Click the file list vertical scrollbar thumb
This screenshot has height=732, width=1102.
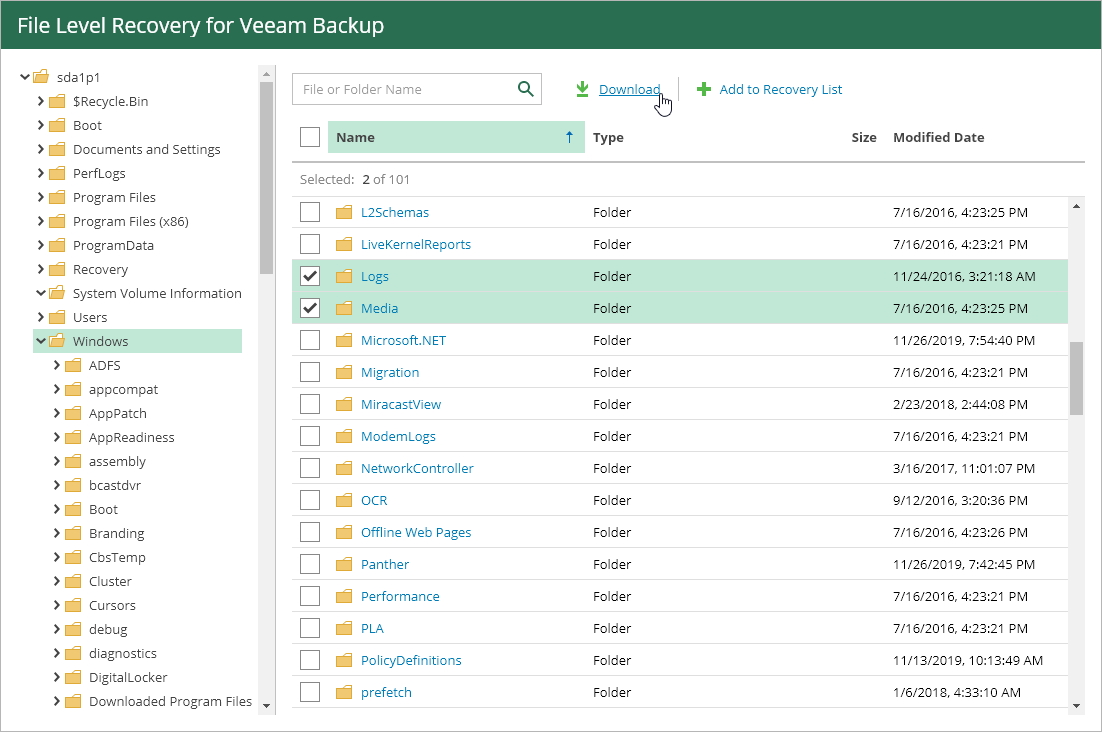point(1076,378)
